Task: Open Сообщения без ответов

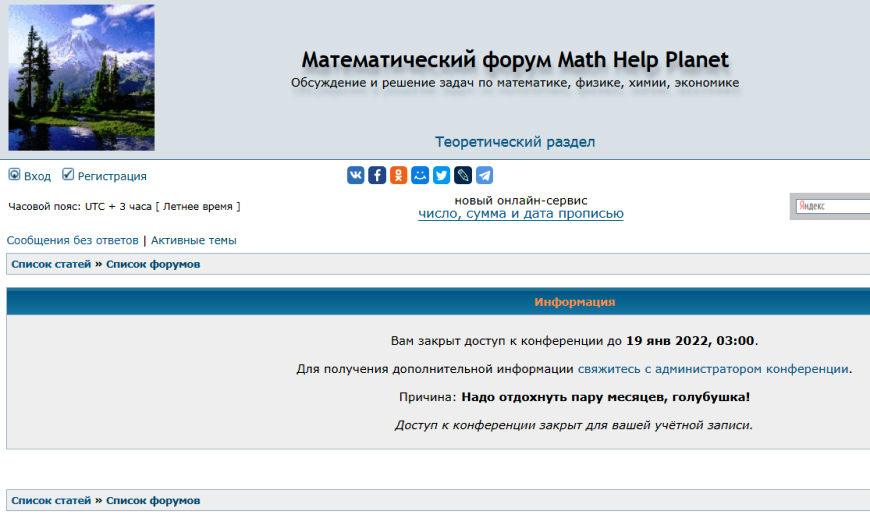Action: pos(73,240)
